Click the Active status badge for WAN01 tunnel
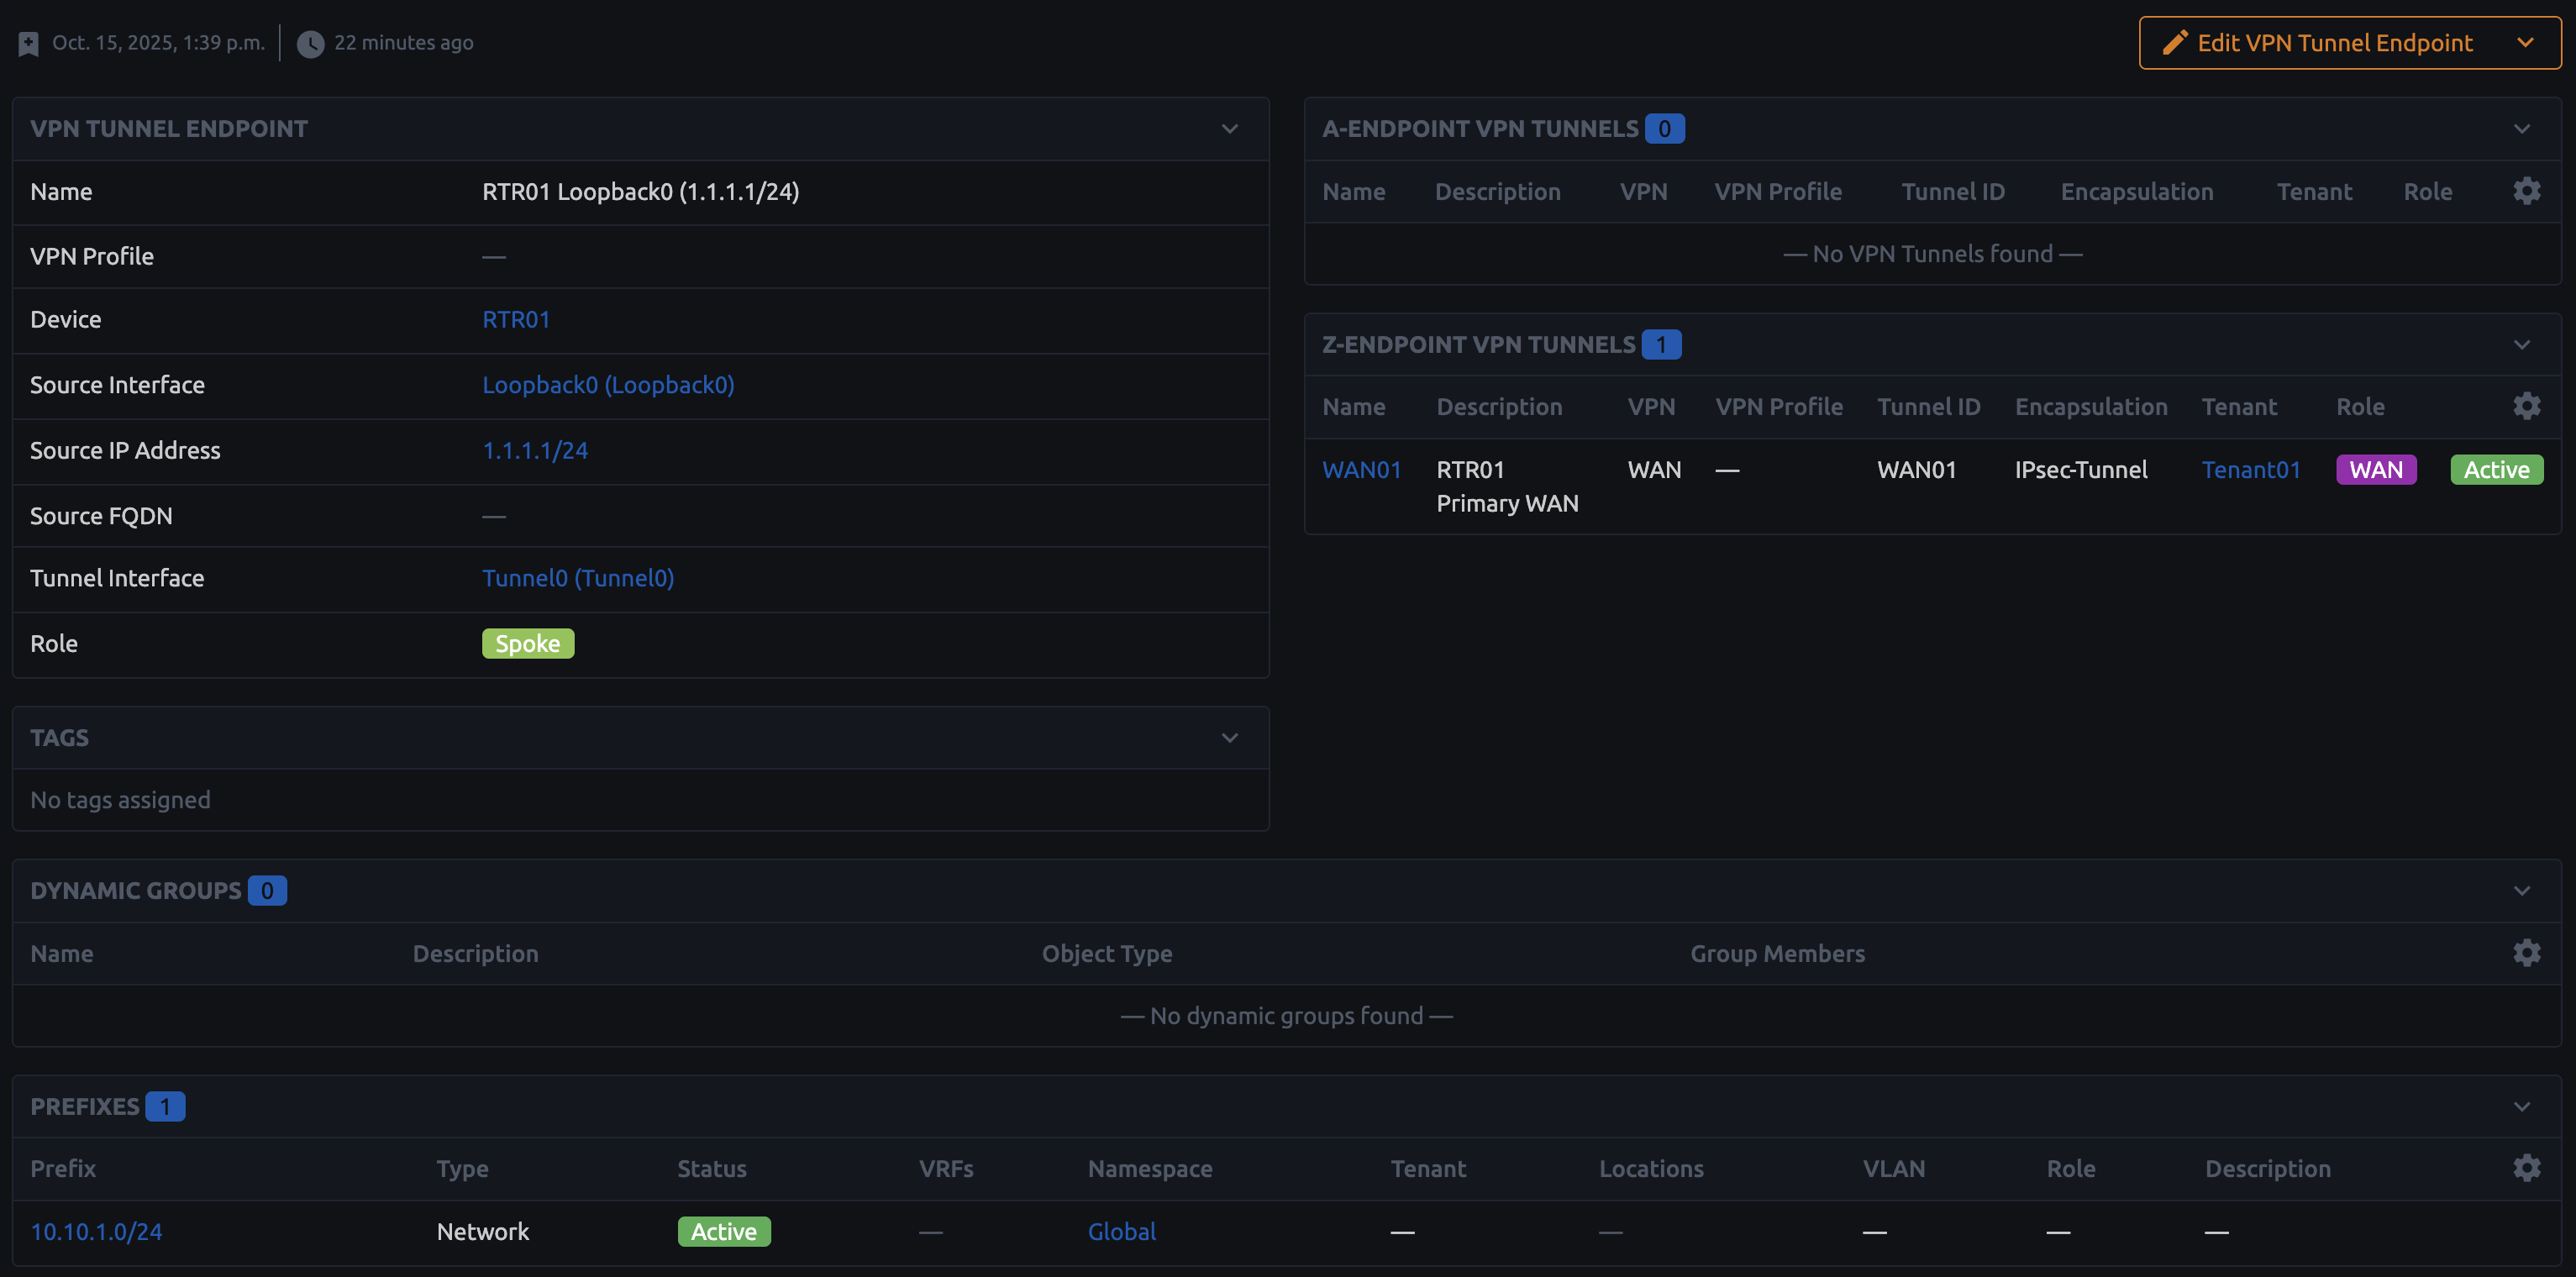The height and width of the screenshot is (1277, 2576). pyautogui.click(x=2496, y=469)
